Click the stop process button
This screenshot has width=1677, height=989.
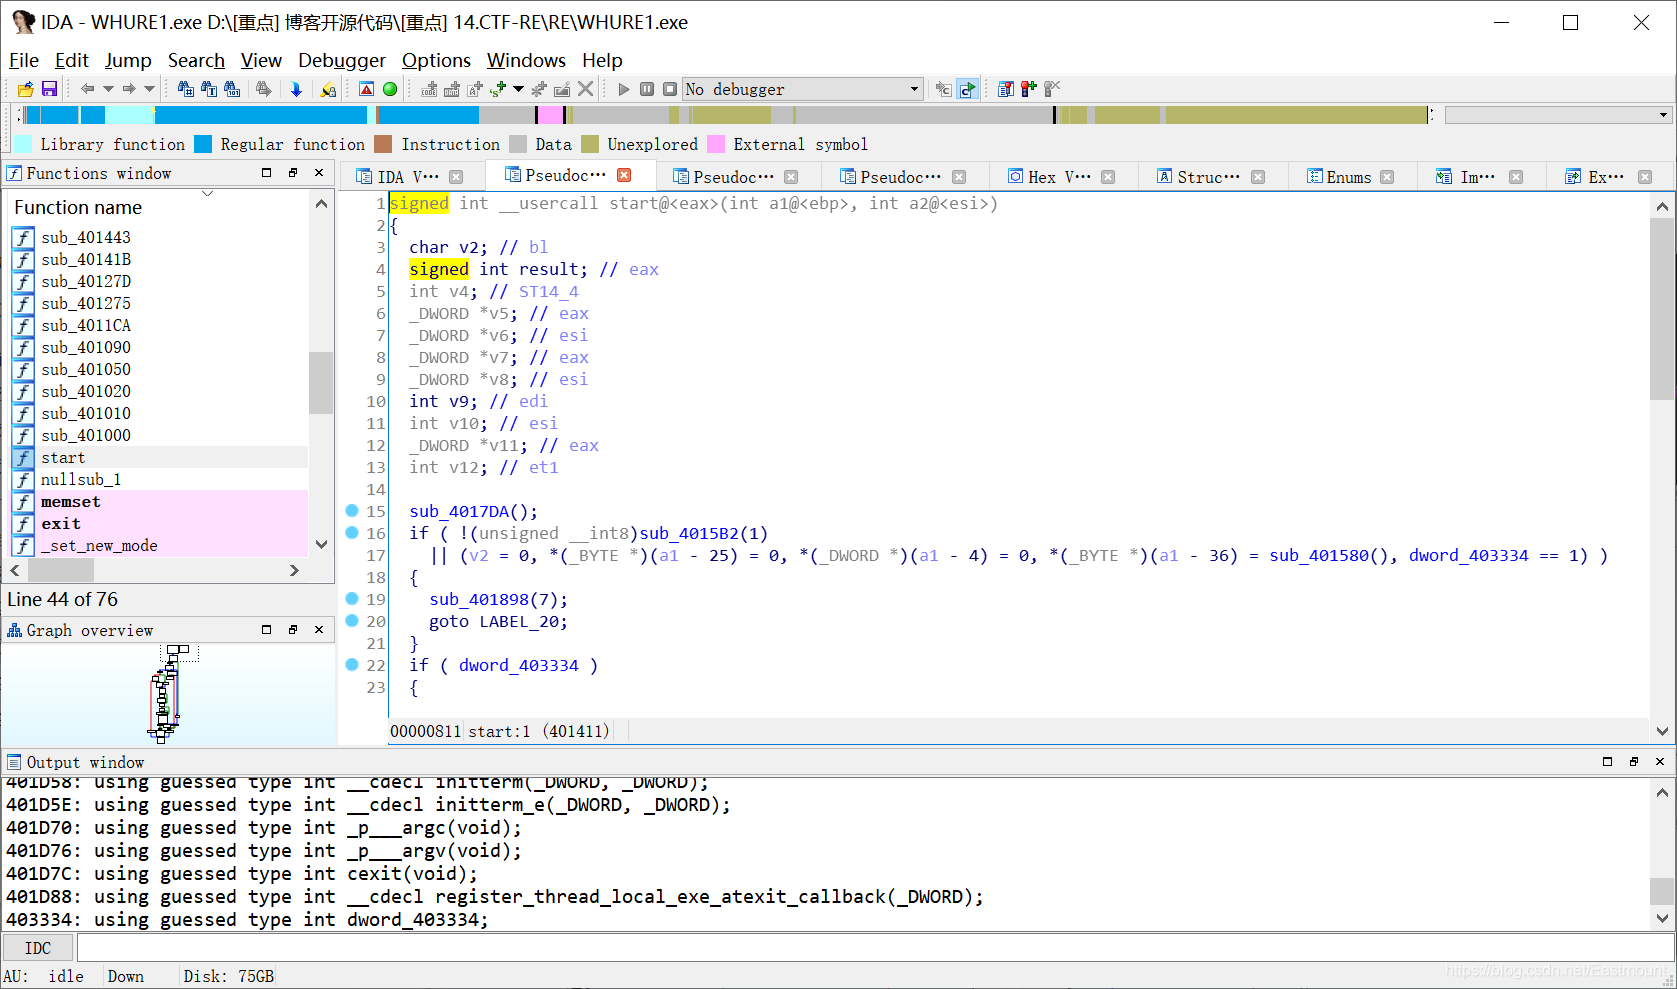[670, 89]
